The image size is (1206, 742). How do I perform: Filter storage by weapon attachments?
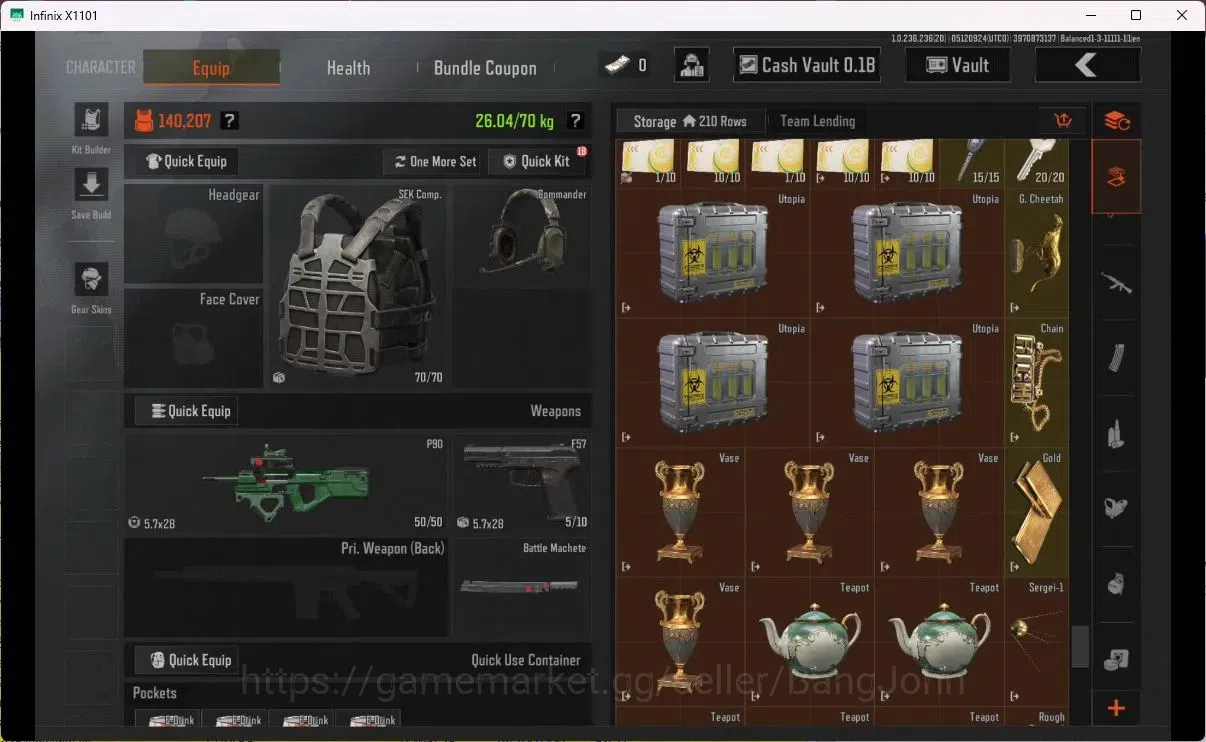click(x=1117, y=508)
